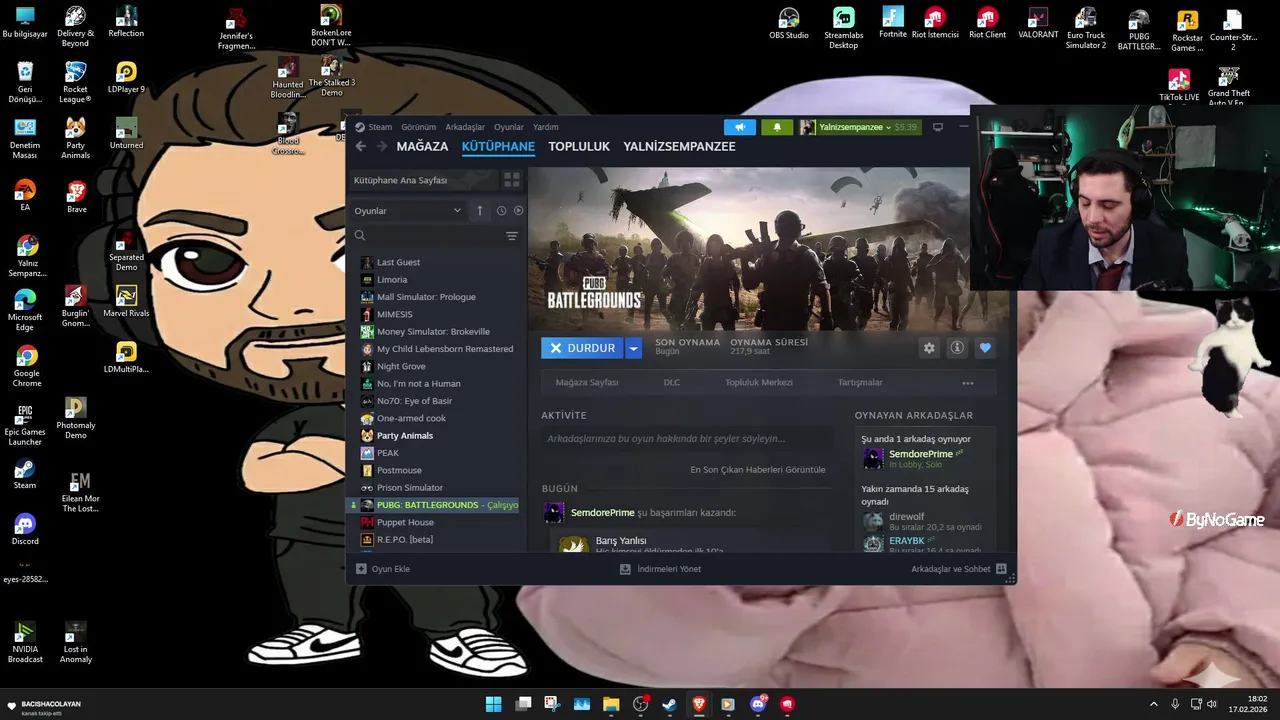Viewport: 1280px width, 720px height.
Task: Open Discord desktop shortcut
Action: [x=25, y=529]
